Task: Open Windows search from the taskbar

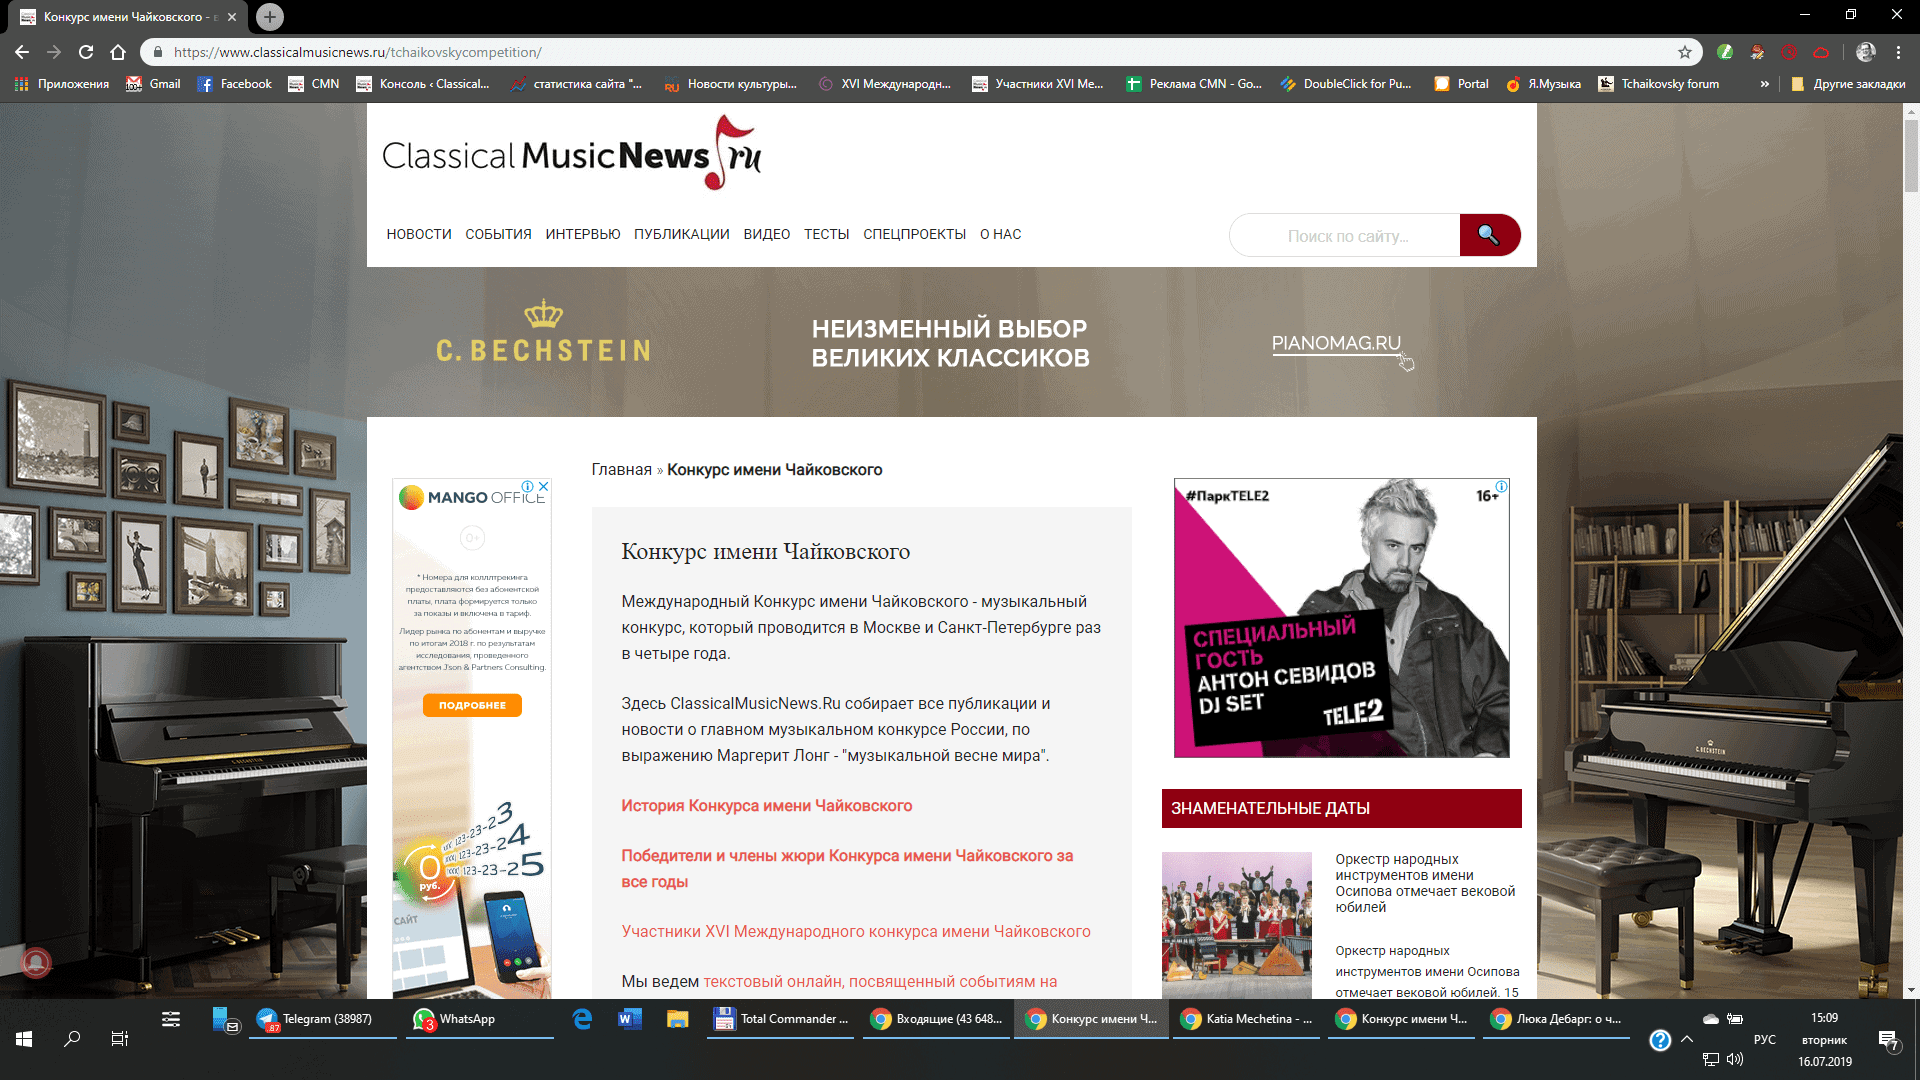Action: pyautogui.click(x=72, y=1040)
